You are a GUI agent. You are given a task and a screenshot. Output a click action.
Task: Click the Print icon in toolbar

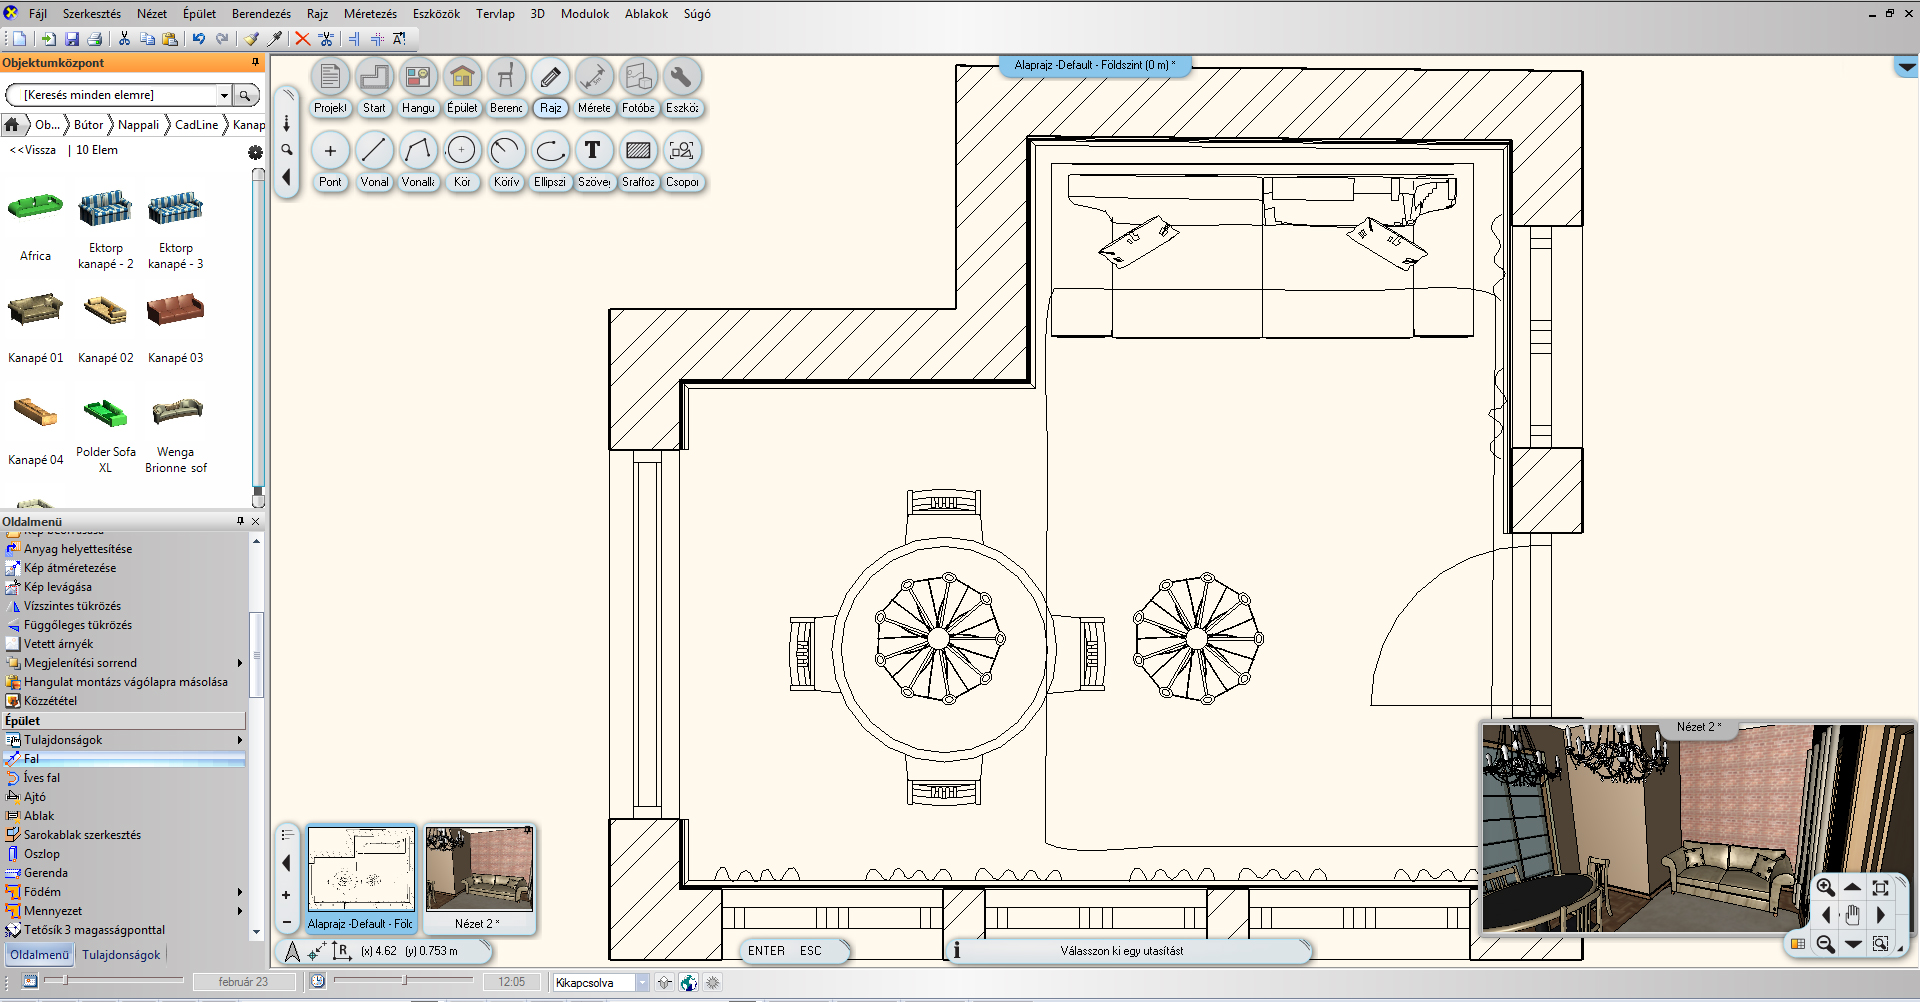pyautogui.click(x=95, y=39)
